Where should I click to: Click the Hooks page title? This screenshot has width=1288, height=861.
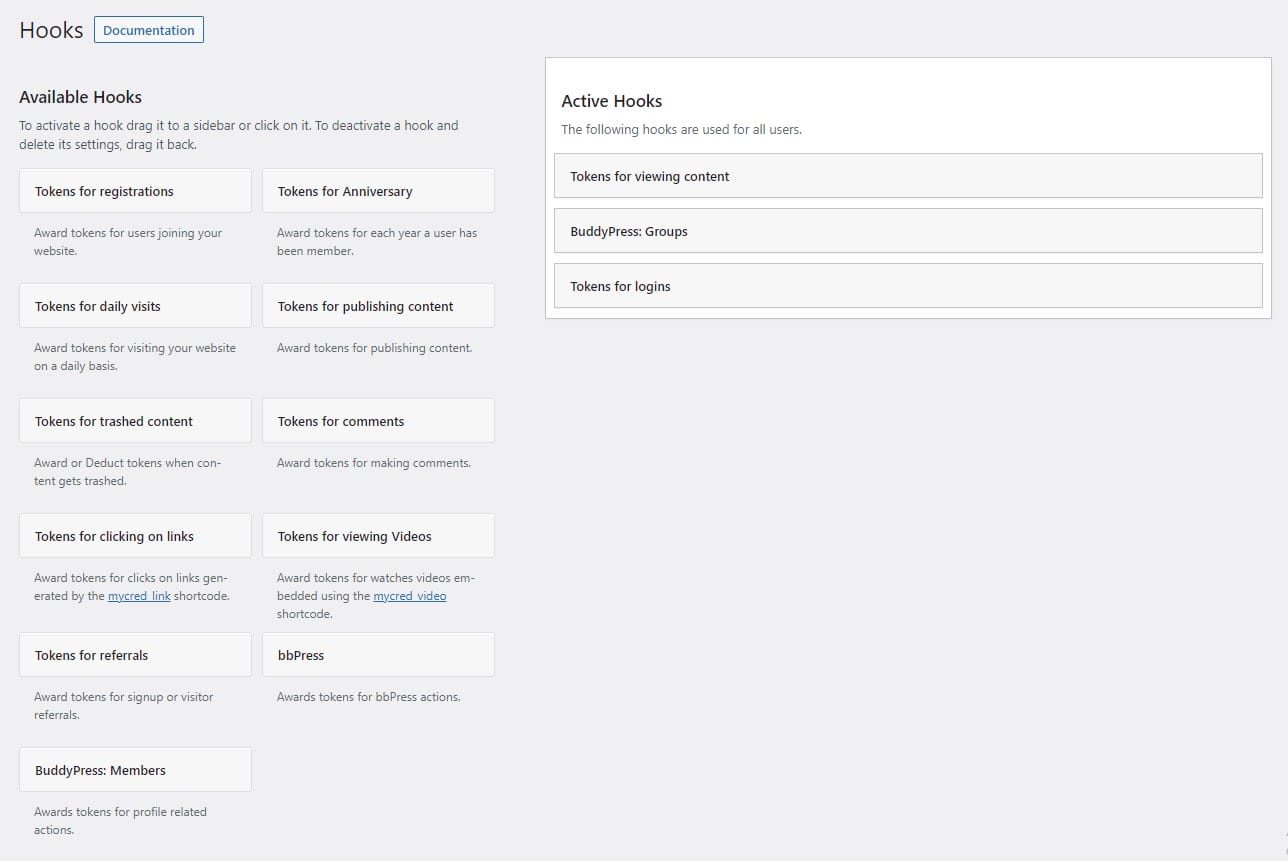tap(51, 30)
